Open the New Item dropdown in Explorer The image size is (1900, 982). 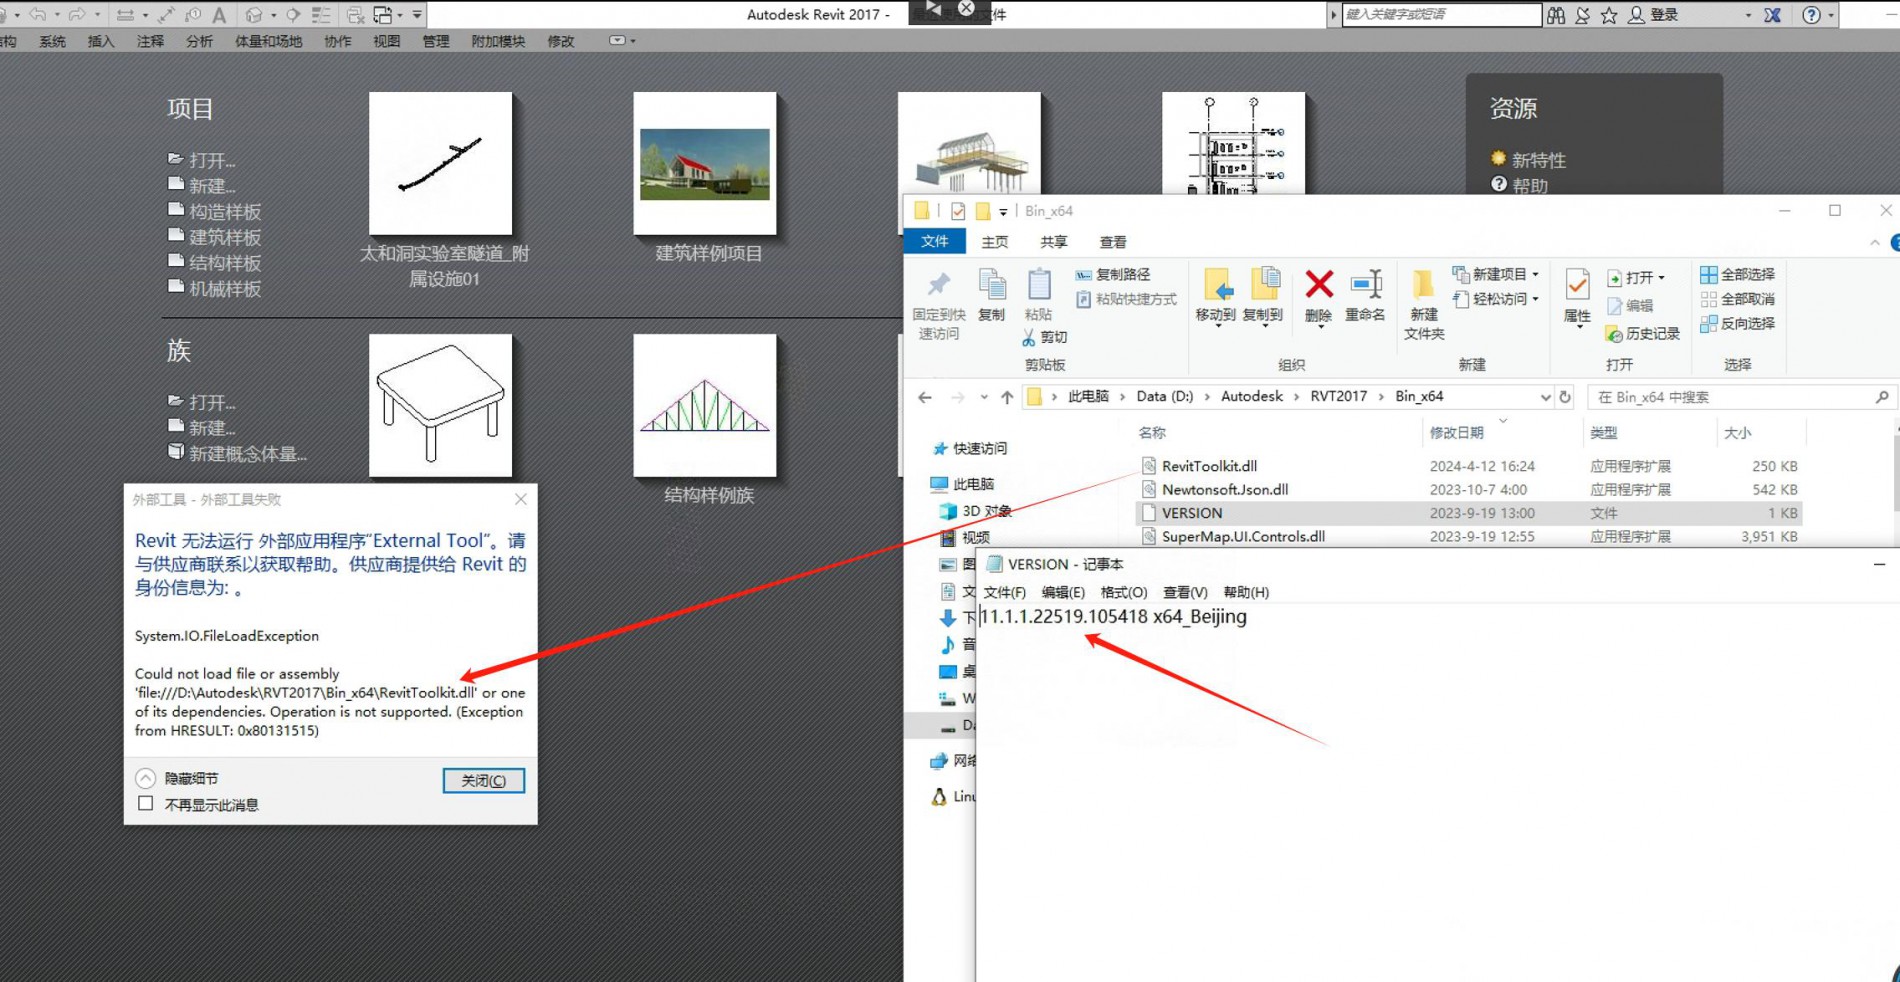[x=1535, y=274]
